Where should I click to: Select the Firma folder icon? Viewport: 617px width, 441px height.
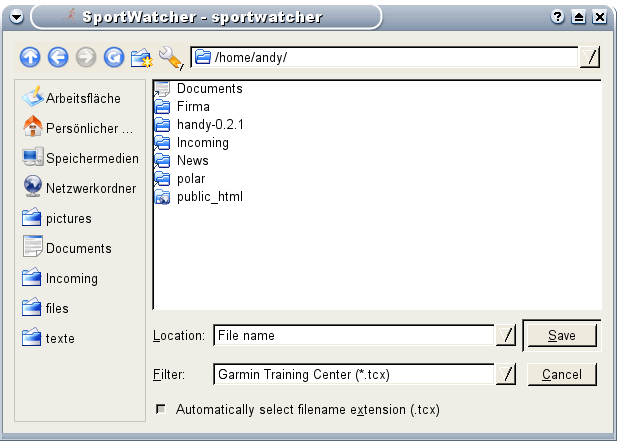pos(162,107)
